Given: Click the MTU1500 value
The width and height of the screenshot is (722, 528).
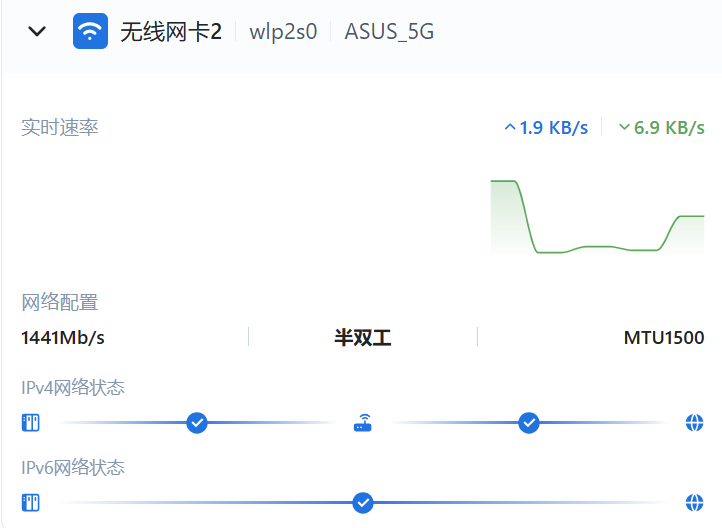Looking at the screenshot, I should (x=664, y=338).
